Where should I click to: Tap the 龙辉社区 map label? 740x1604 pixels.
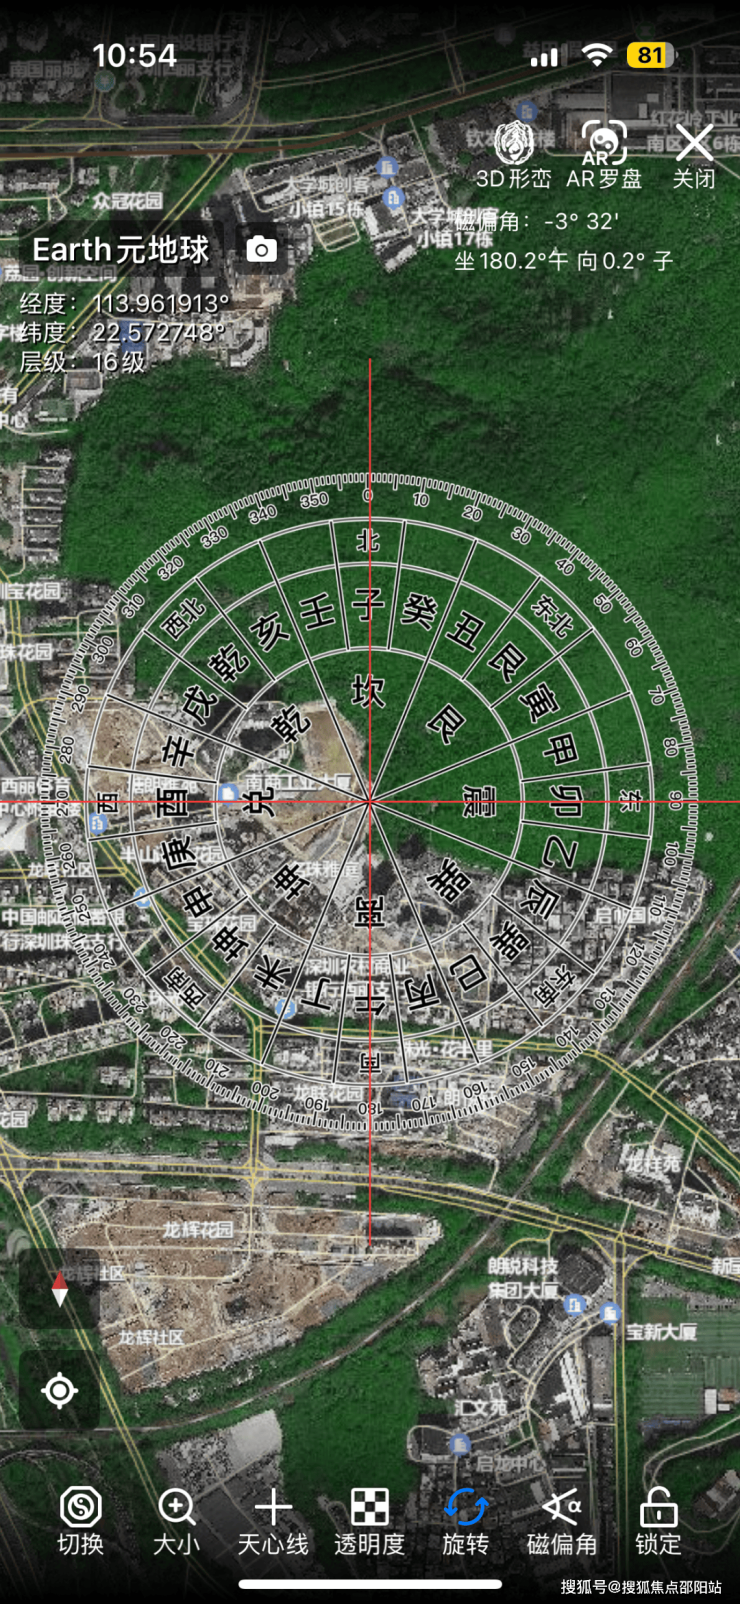click(x=151, y=1337)
